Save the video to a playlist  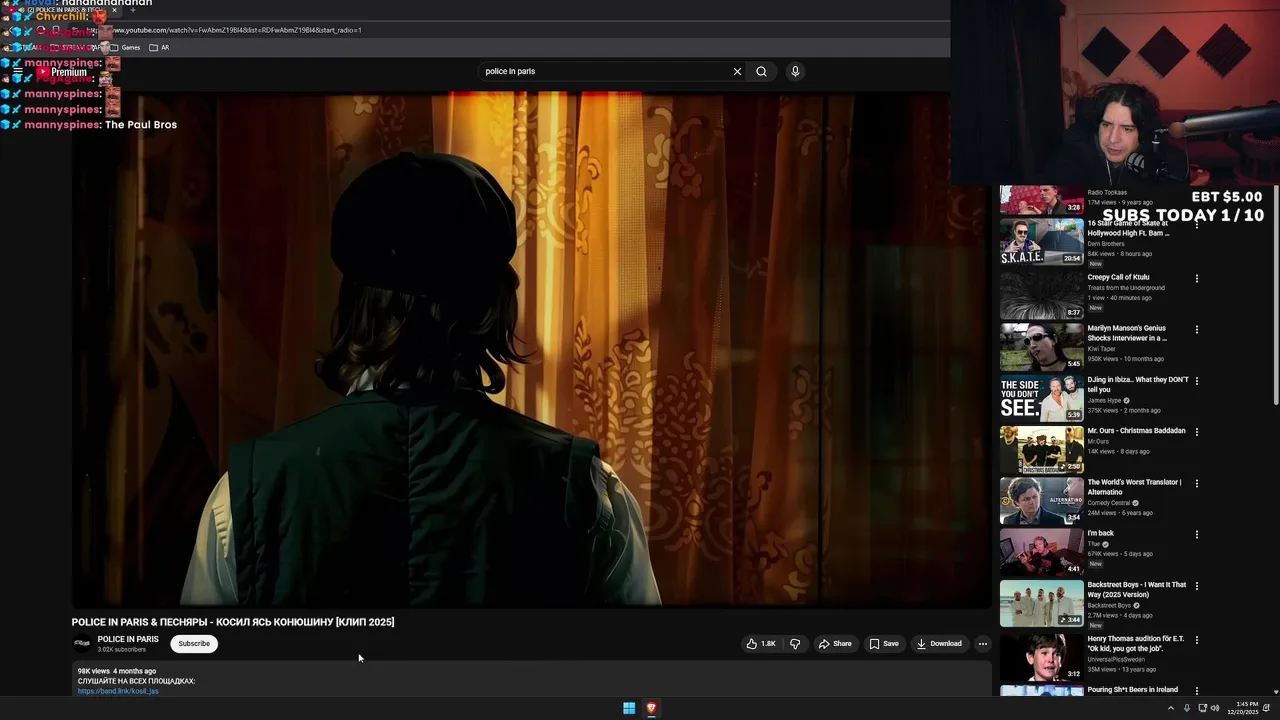click(884, 644)
